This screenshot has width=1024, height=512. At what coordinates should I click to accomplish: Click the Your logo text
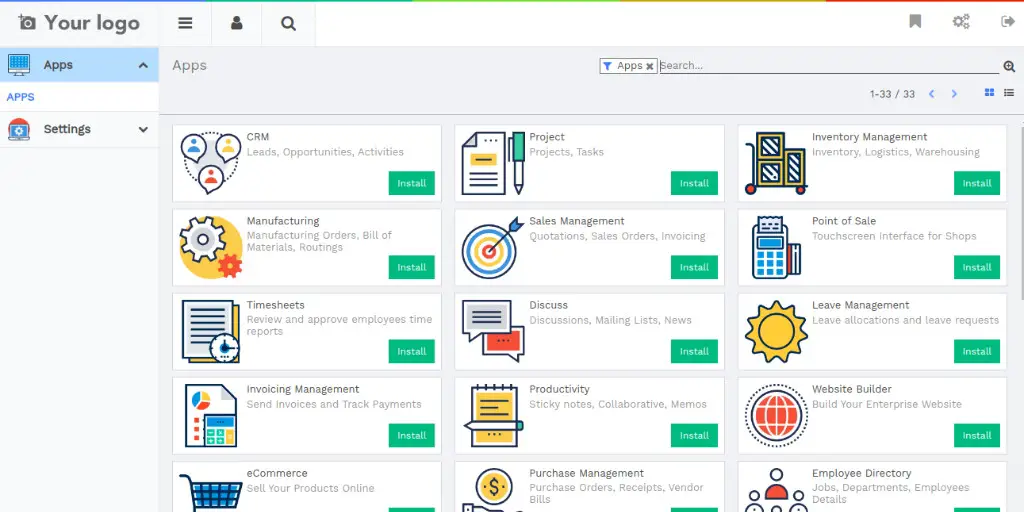point(92,23)
